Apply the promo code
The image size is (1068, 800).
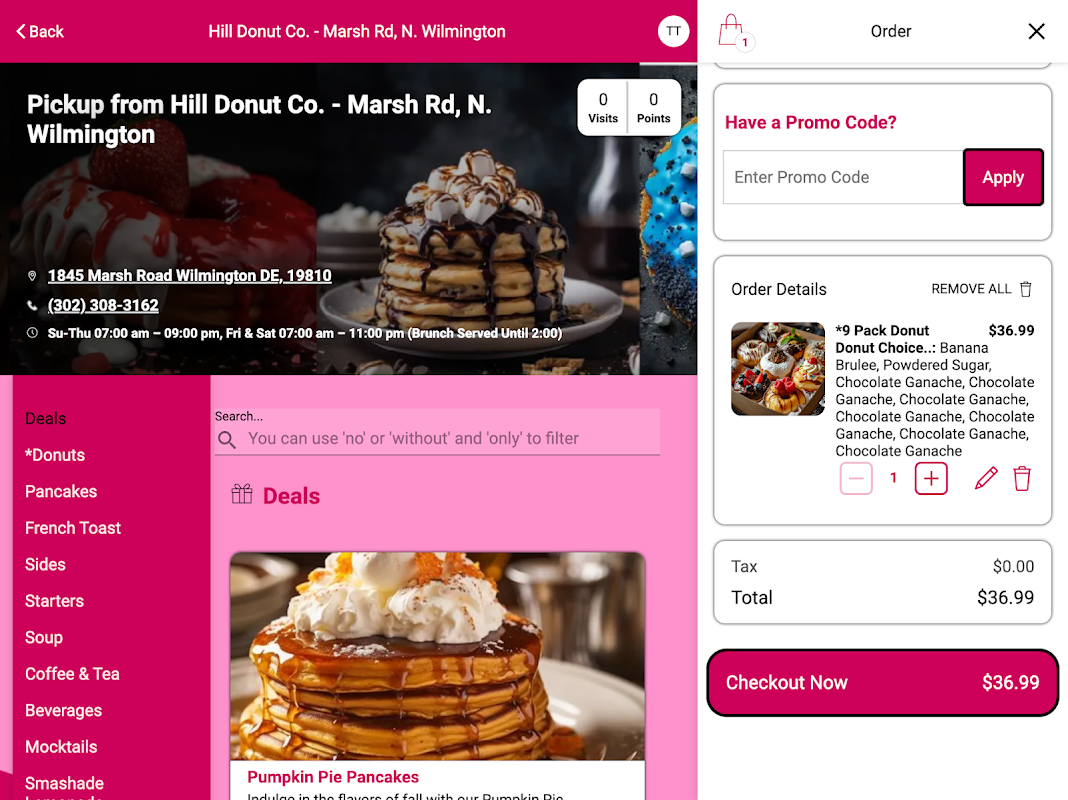pyautogui.click(x=1003, y=177)
